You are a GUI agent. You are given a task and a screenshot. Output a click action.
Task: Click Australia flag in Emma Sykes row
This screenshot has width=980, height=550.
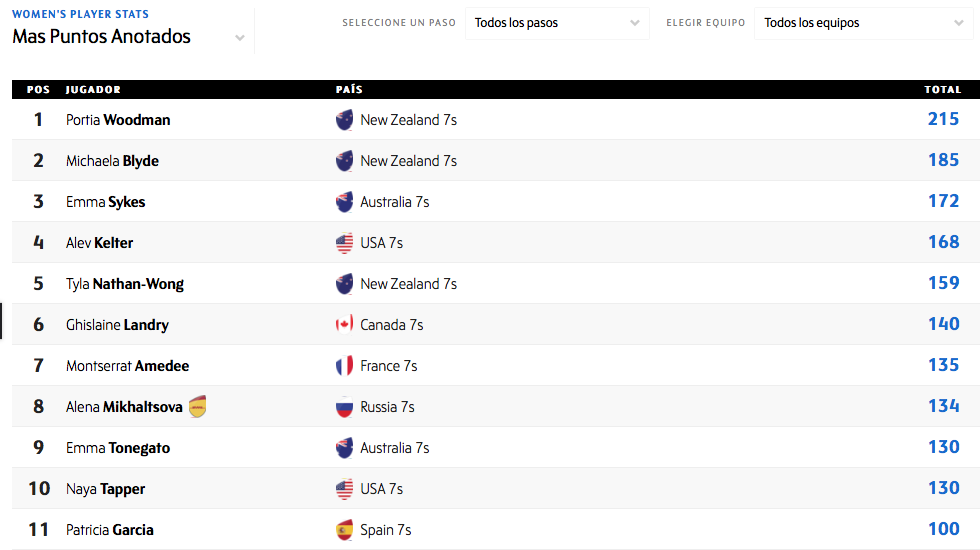coord(345,202)
